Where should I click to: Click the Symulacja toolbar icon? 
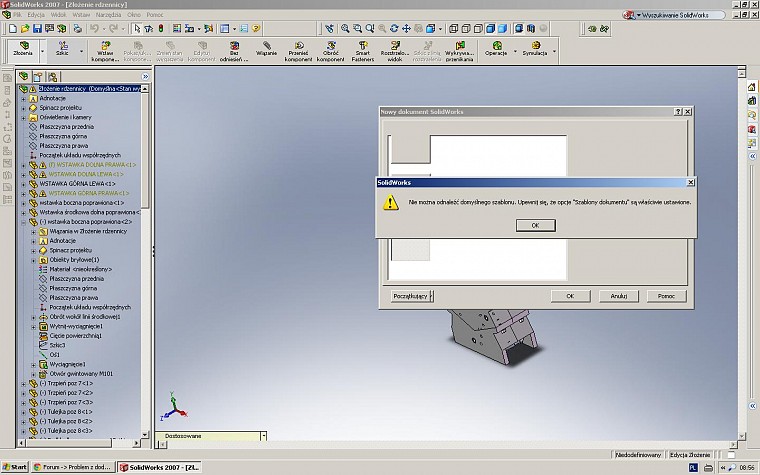pyautogui.click(x=535, y=48)
